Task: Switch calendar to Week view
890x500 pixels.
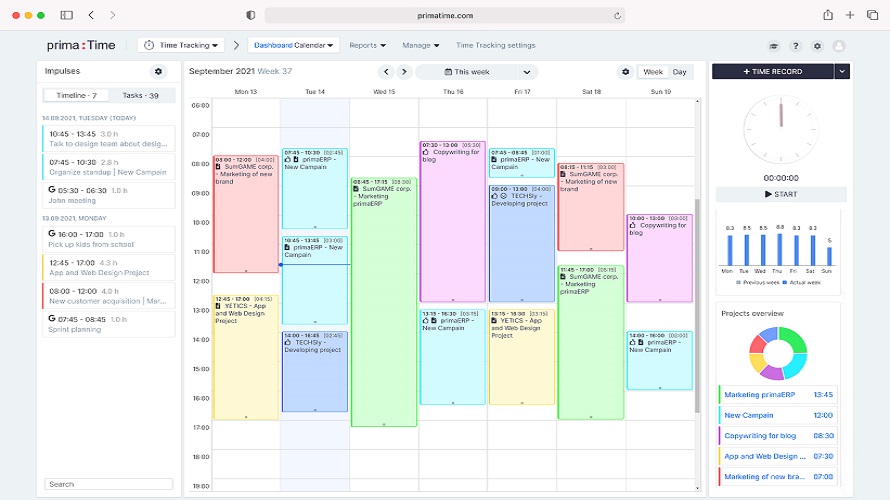Action: pos(653,72)
